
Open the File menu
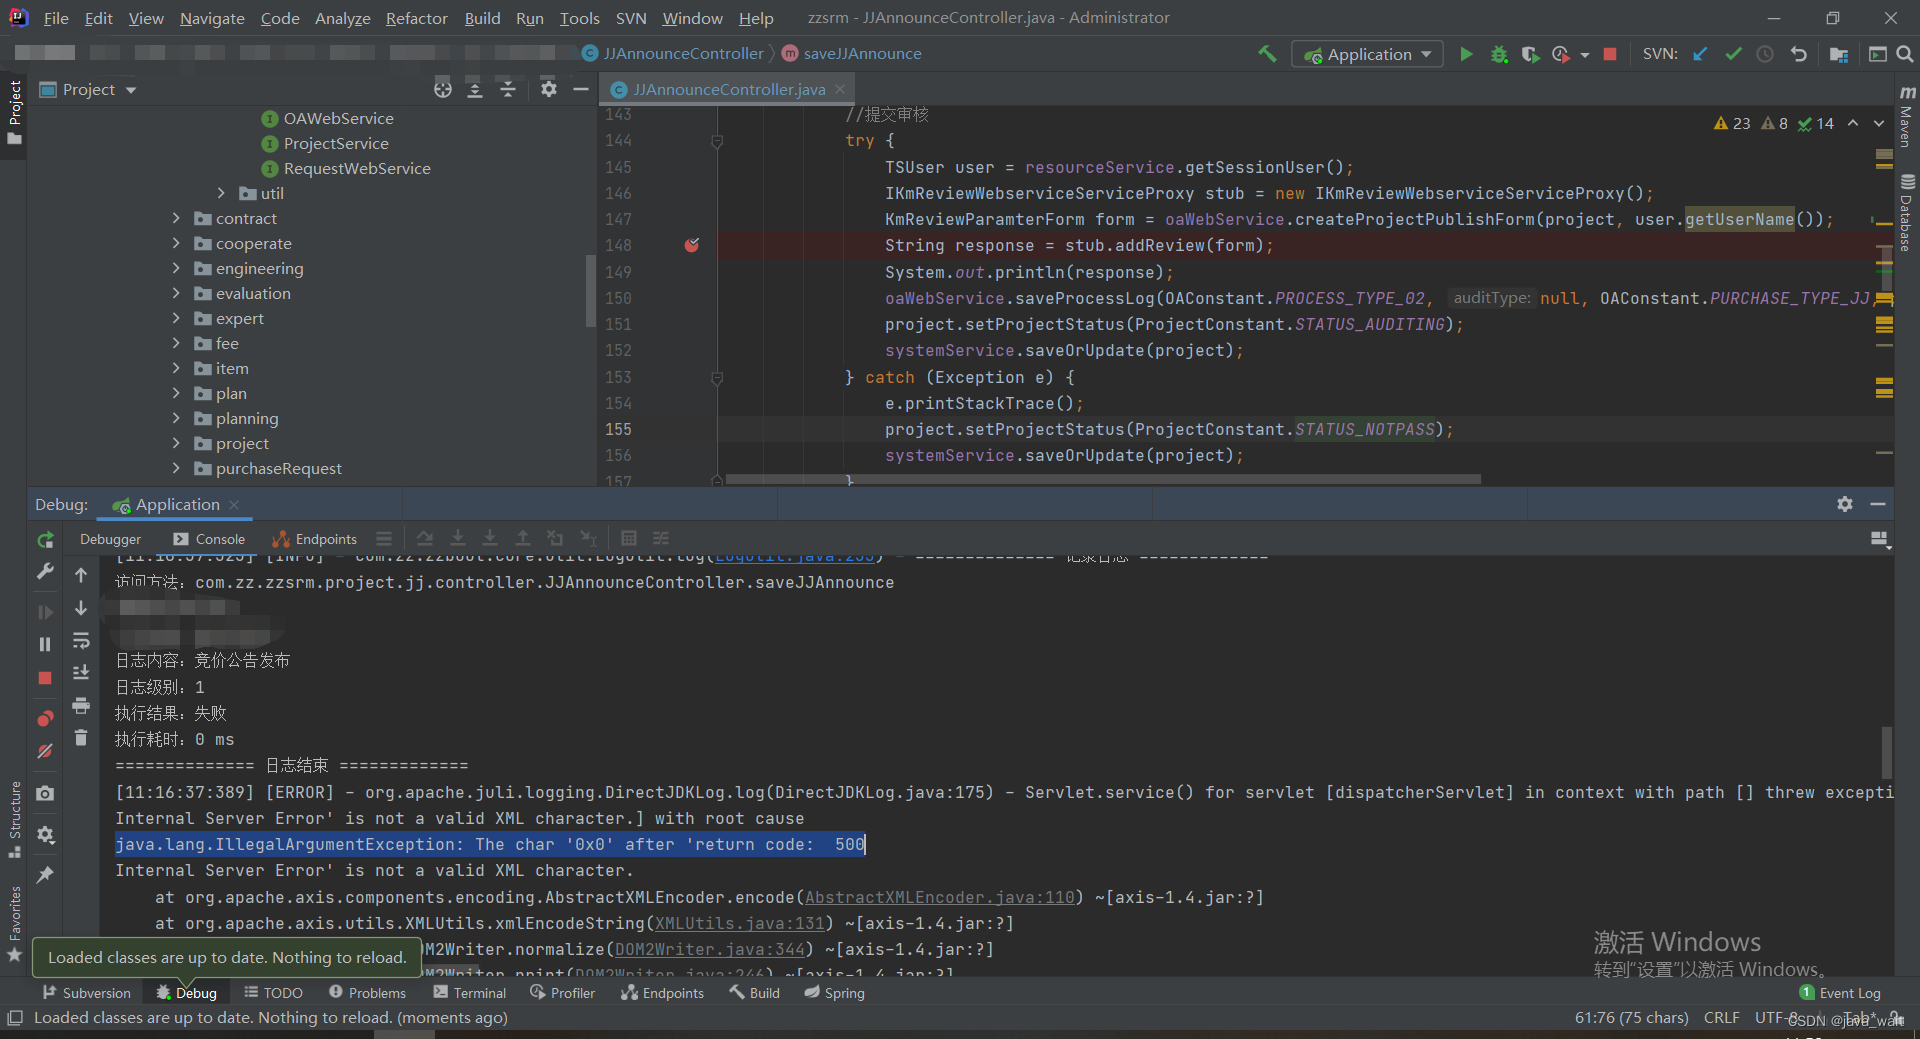[56, 18]
